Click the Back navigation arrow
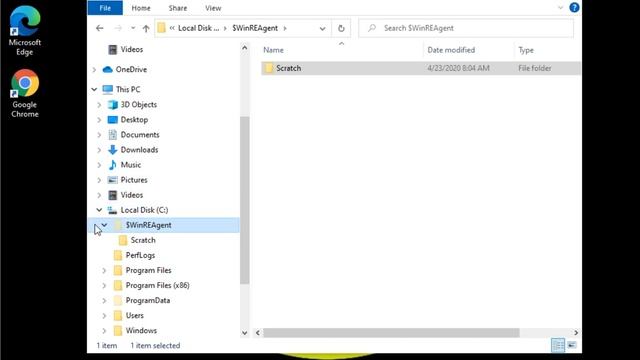The image size is (640, 360). tap(100, 28)
